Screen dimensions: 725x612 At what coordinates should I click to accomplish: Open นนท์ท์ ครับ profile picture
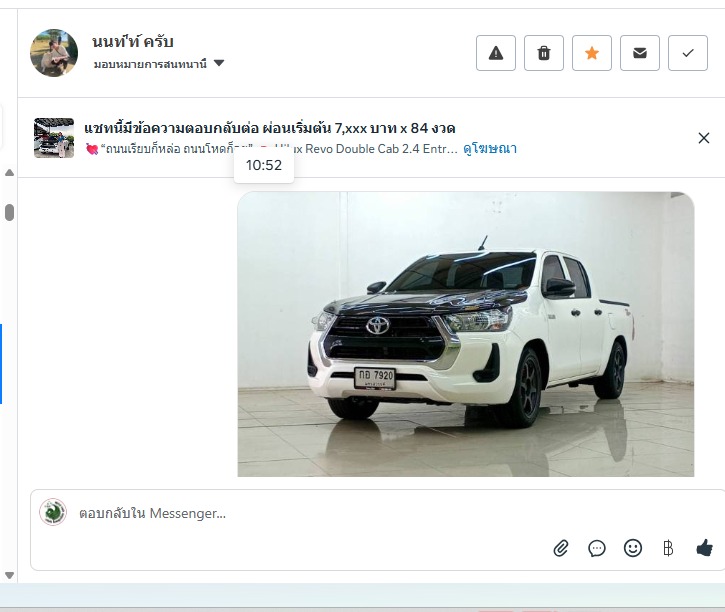pyautogui.click(x=54, y=53)
